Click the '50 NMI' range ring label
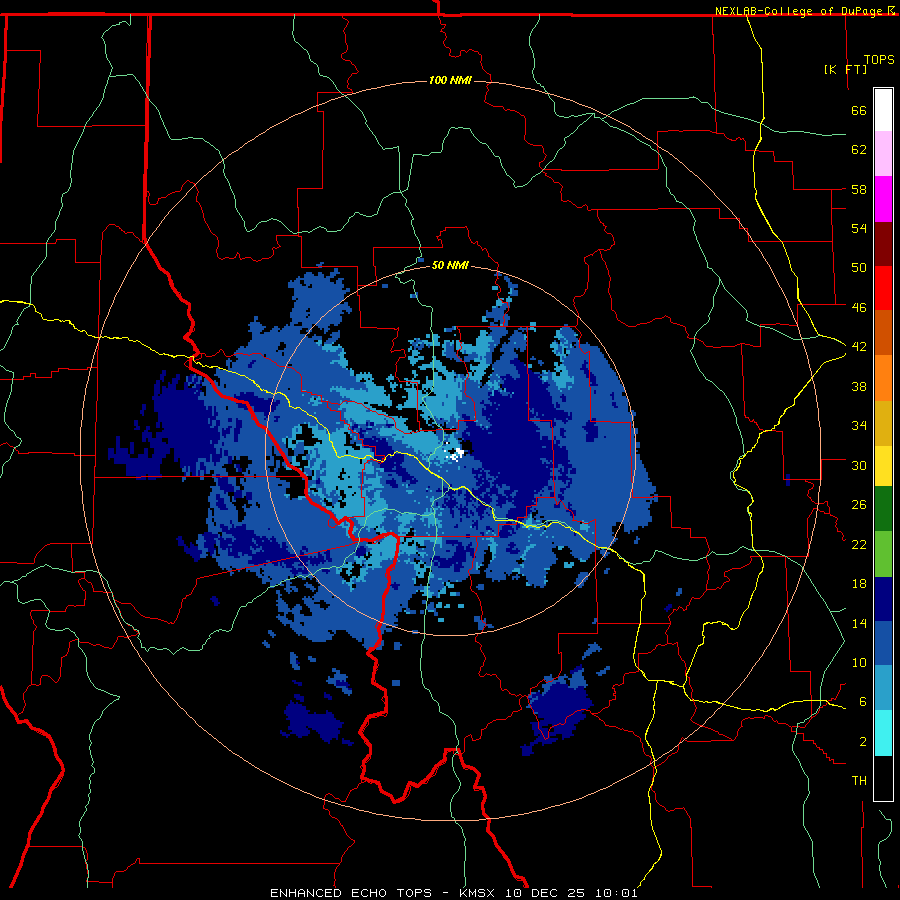Image resolution: width=900 pixels, height=900 pixels. tap(450, 265)
